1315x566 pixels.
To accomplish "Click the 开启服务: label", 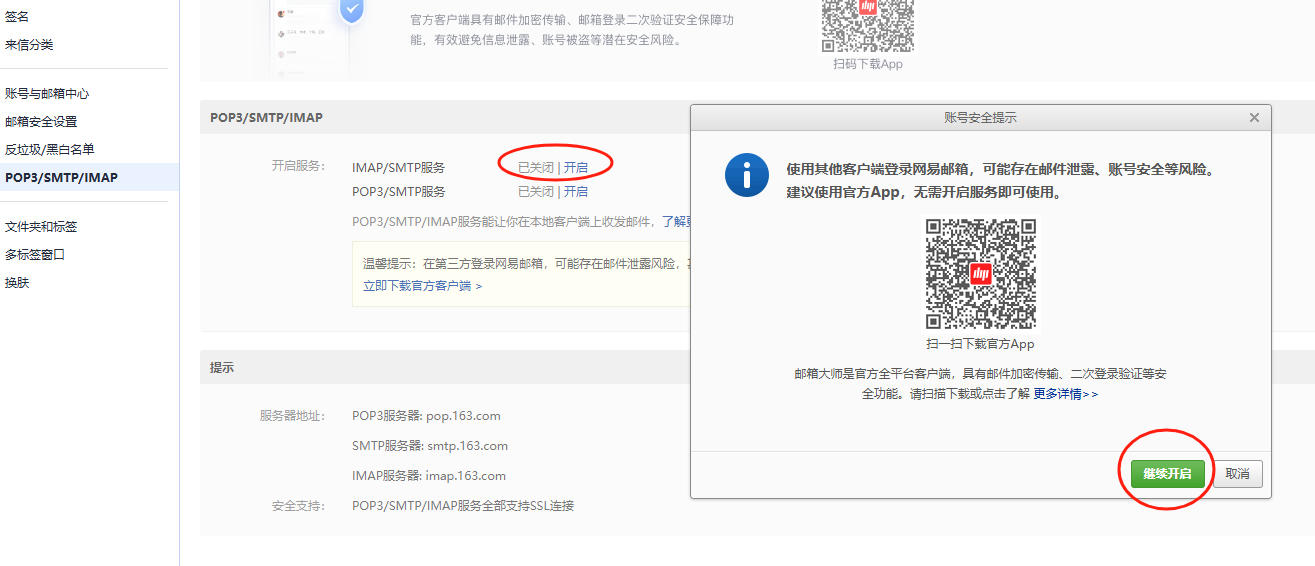I will pyautogui.click(x=298, y=166).
